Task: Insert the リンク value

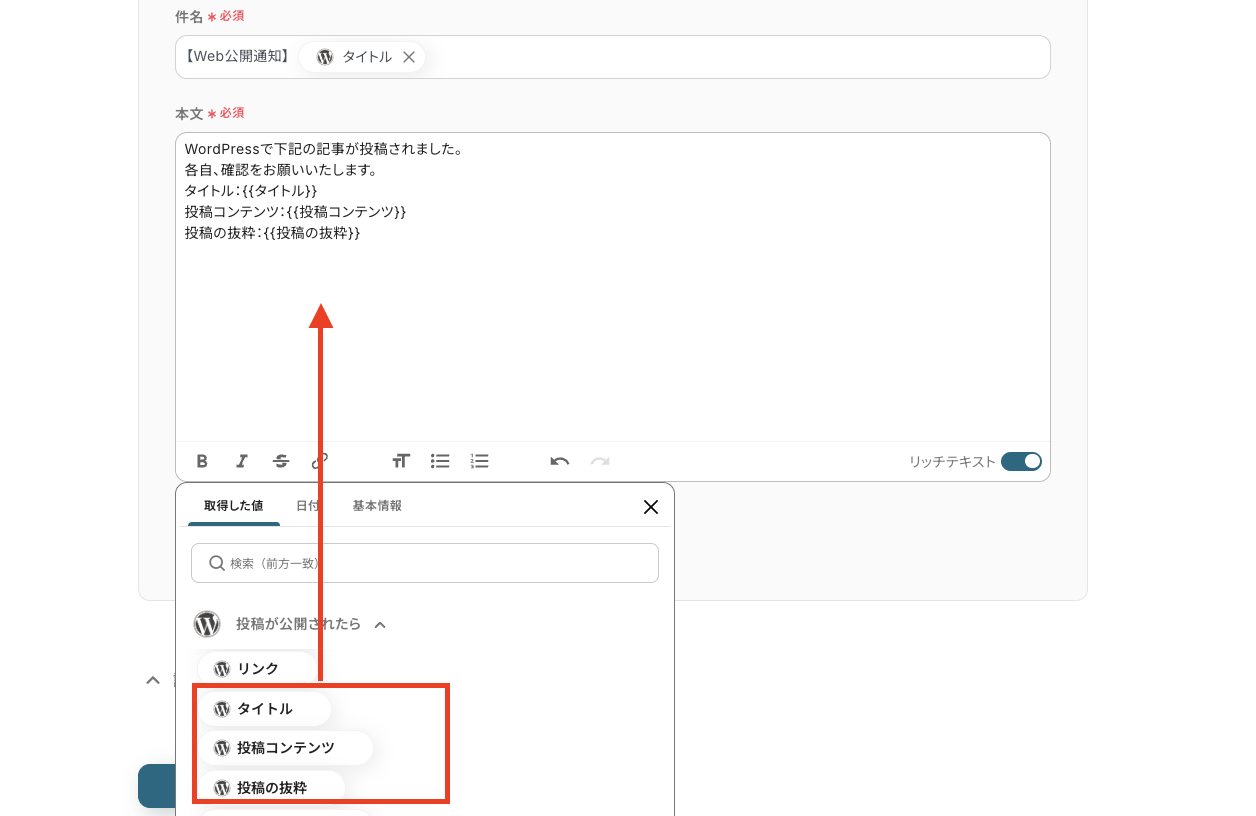Action: coord(257,668)
